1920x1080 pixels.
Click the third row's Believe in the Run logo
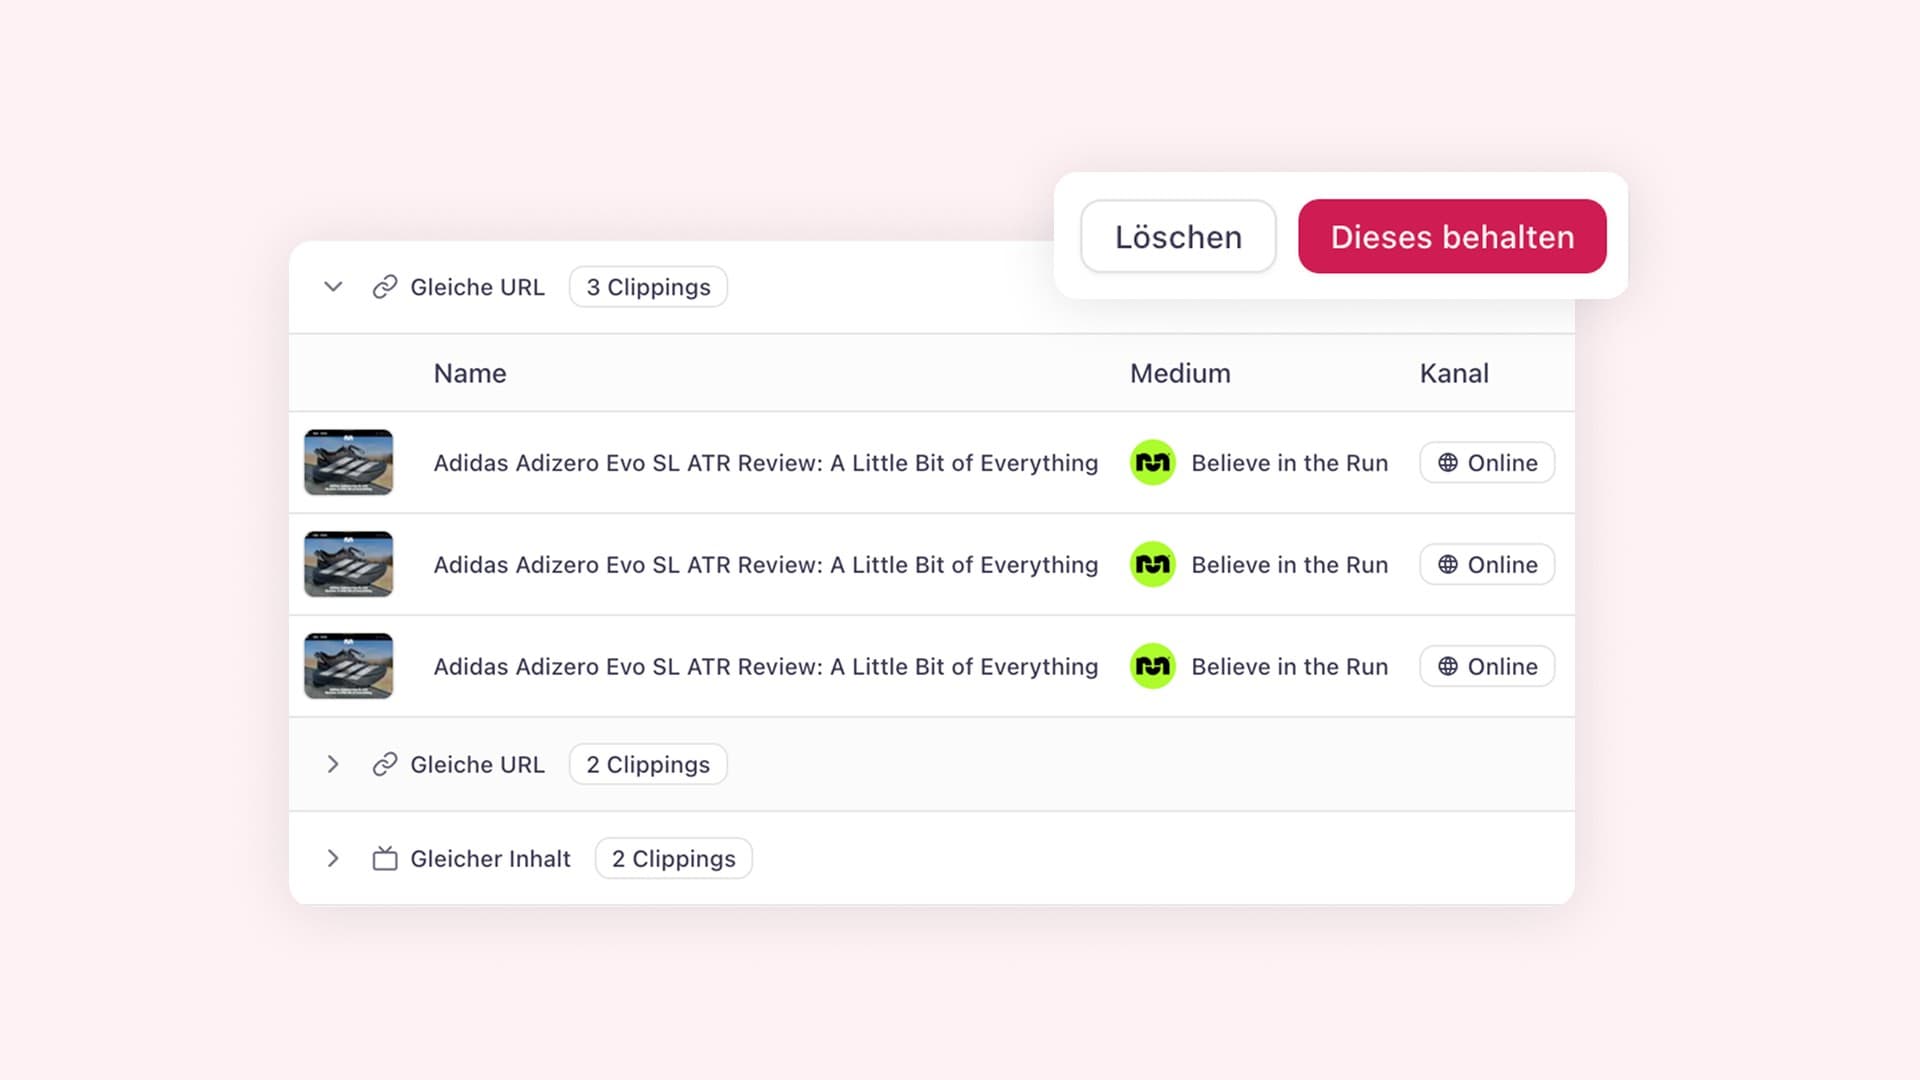[1153, 667]
